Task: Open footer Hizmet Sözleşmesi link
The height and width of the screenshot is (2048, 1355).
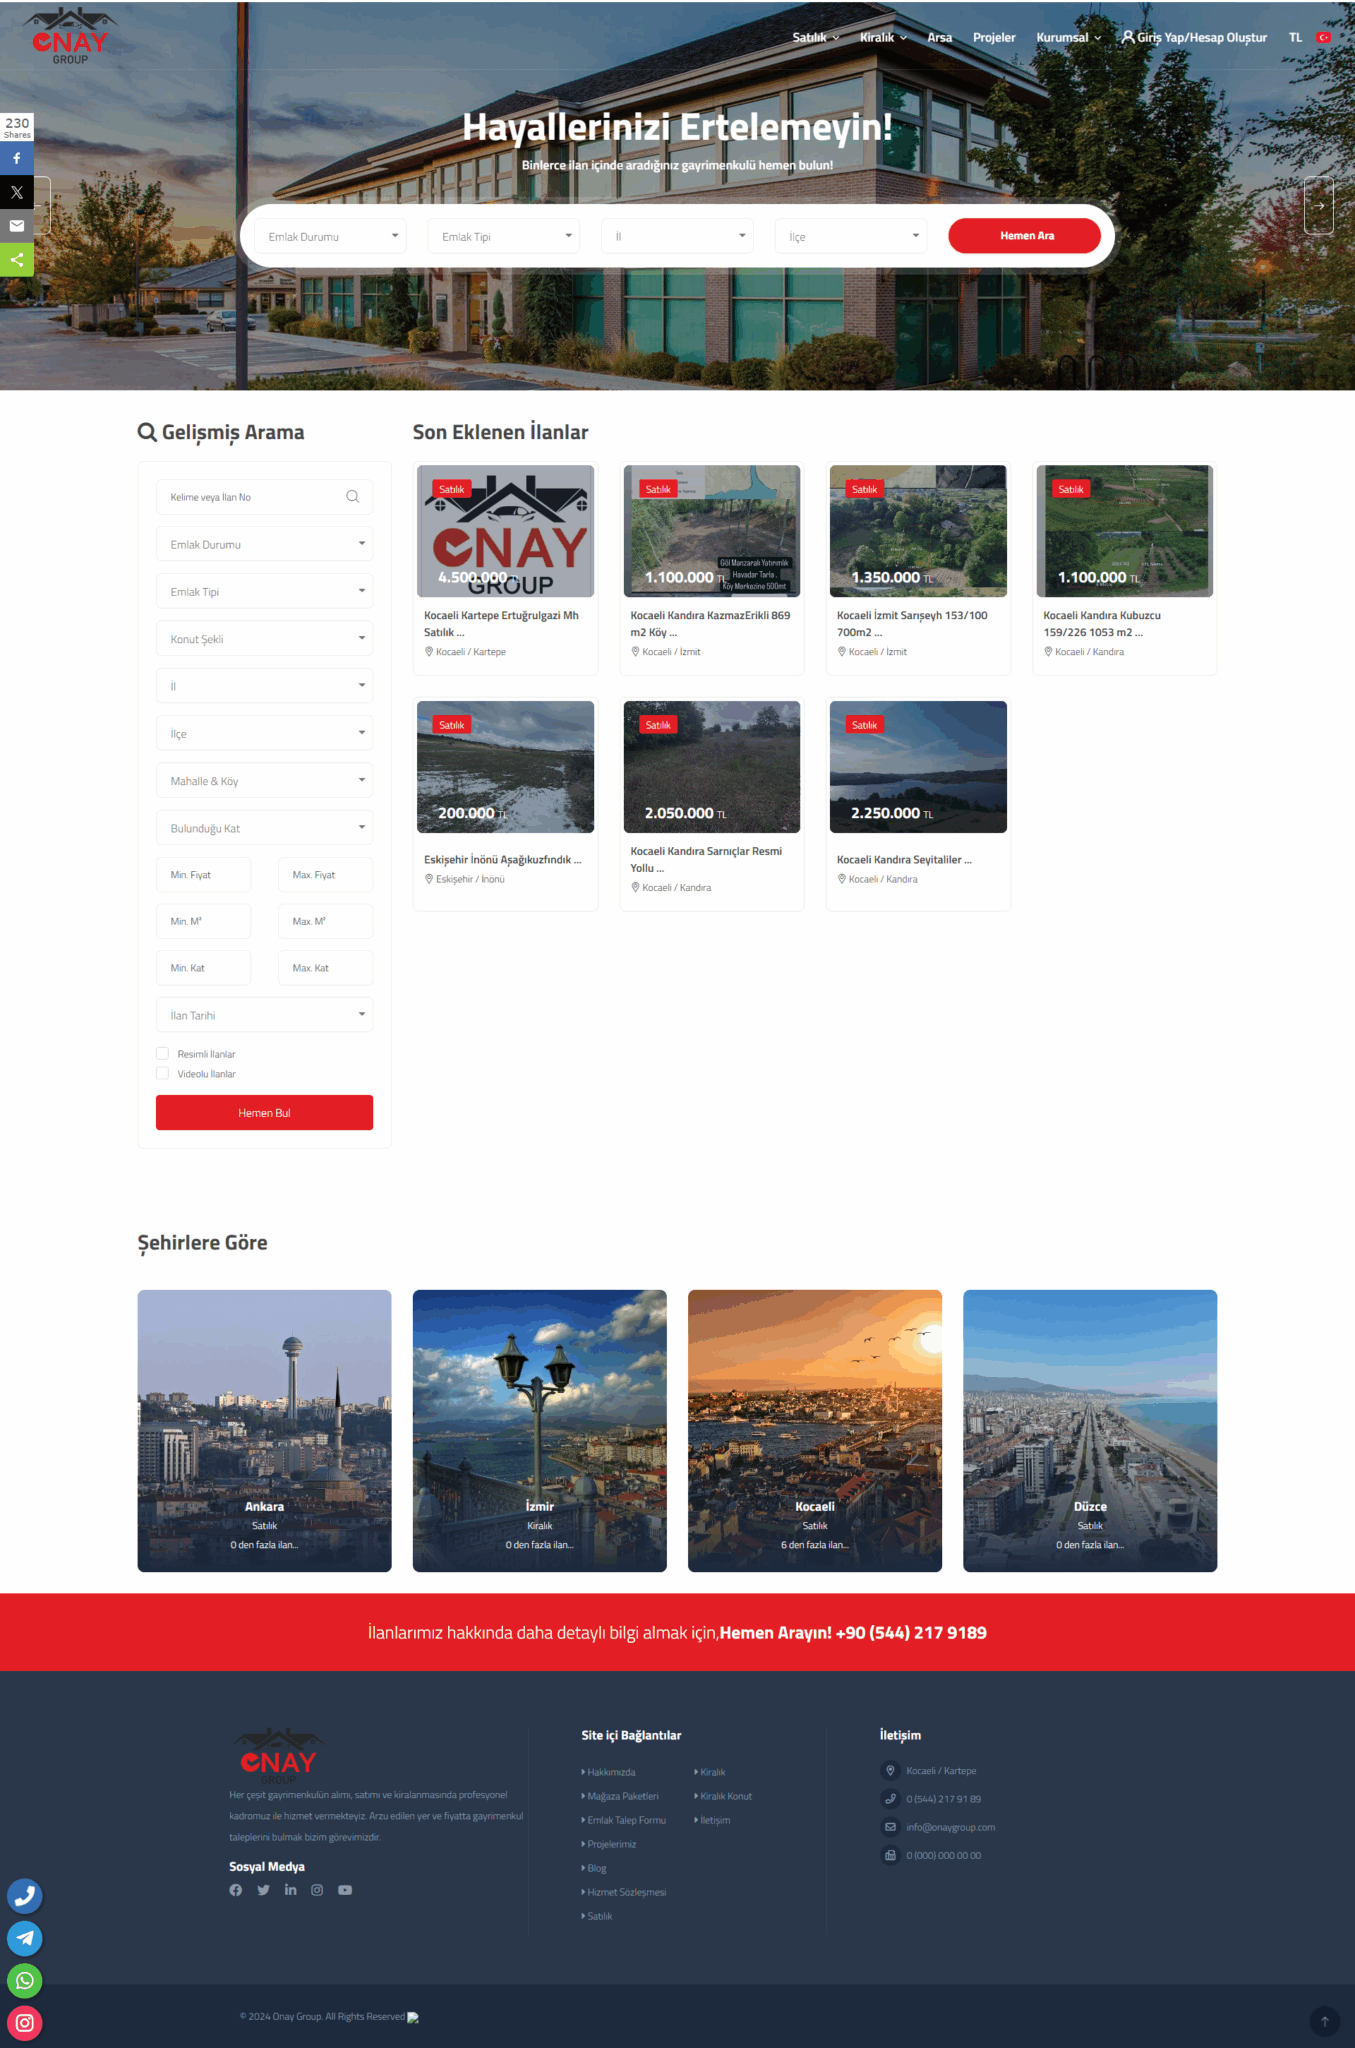Action: (x=625, y=1892)
